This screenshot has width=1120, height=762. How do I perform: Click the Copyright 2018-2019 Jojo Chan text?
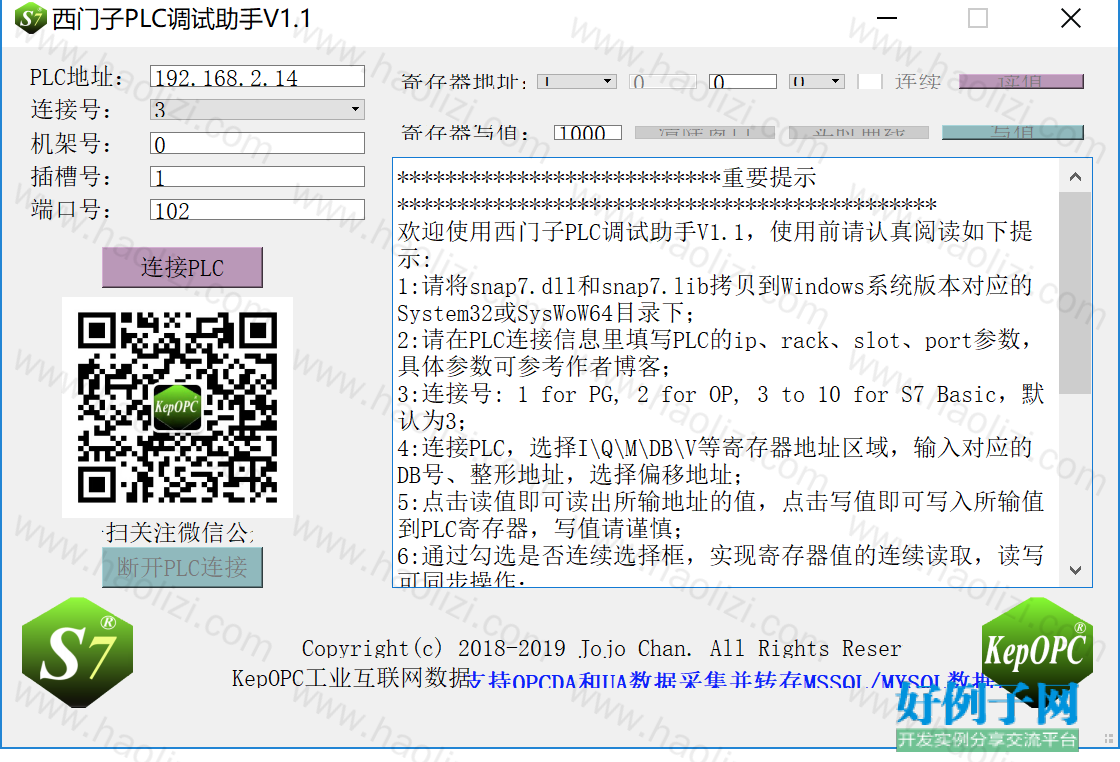(x=601, y=648)
